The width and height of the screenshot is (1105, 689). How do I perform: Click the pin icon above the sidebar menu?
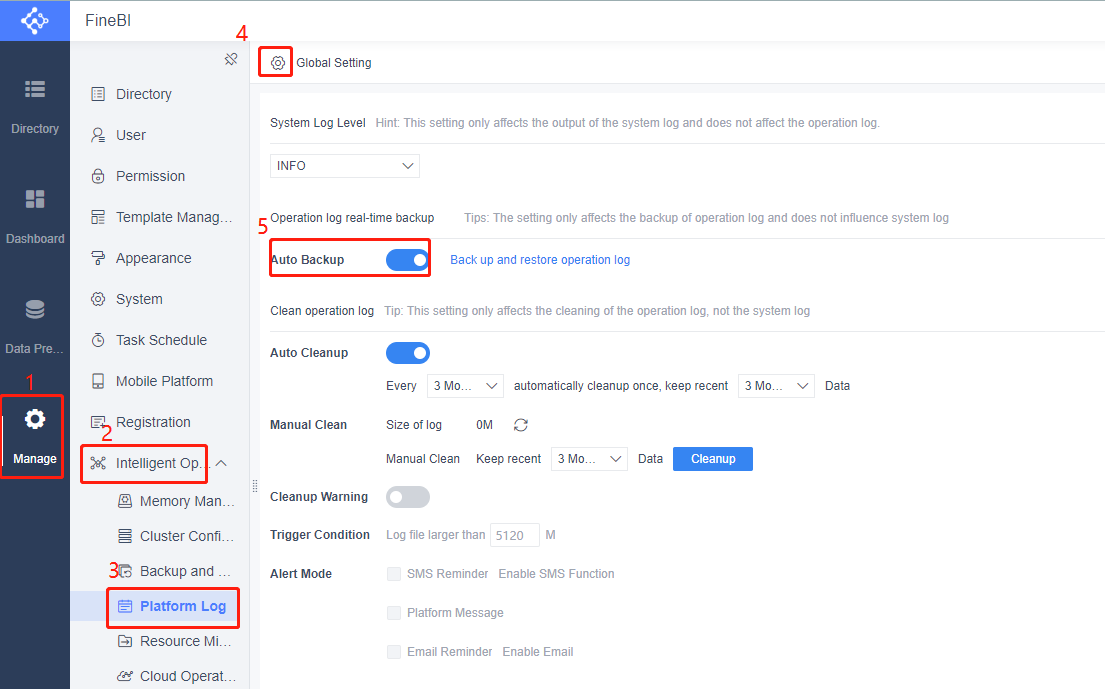click(x=231, y=60)
